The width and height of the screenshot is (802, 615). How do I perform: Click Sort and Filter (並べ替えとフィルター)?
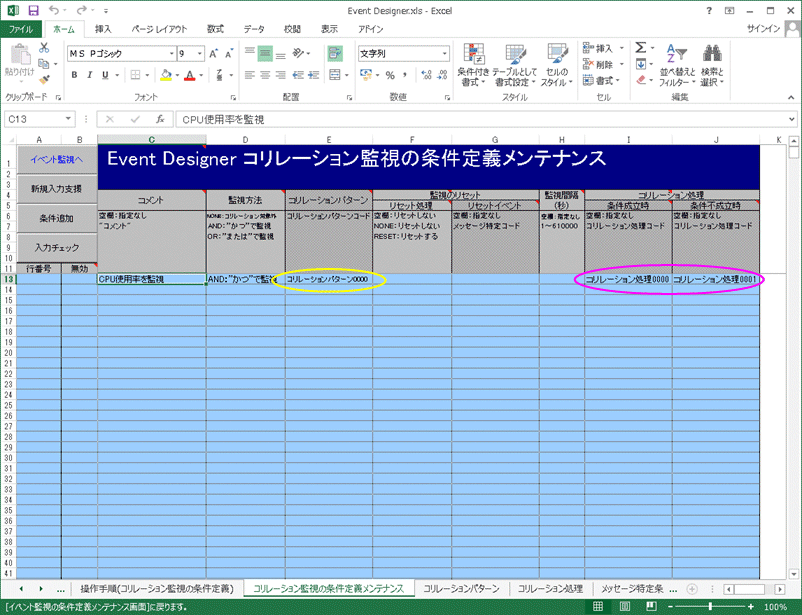(x=677, y=64)
